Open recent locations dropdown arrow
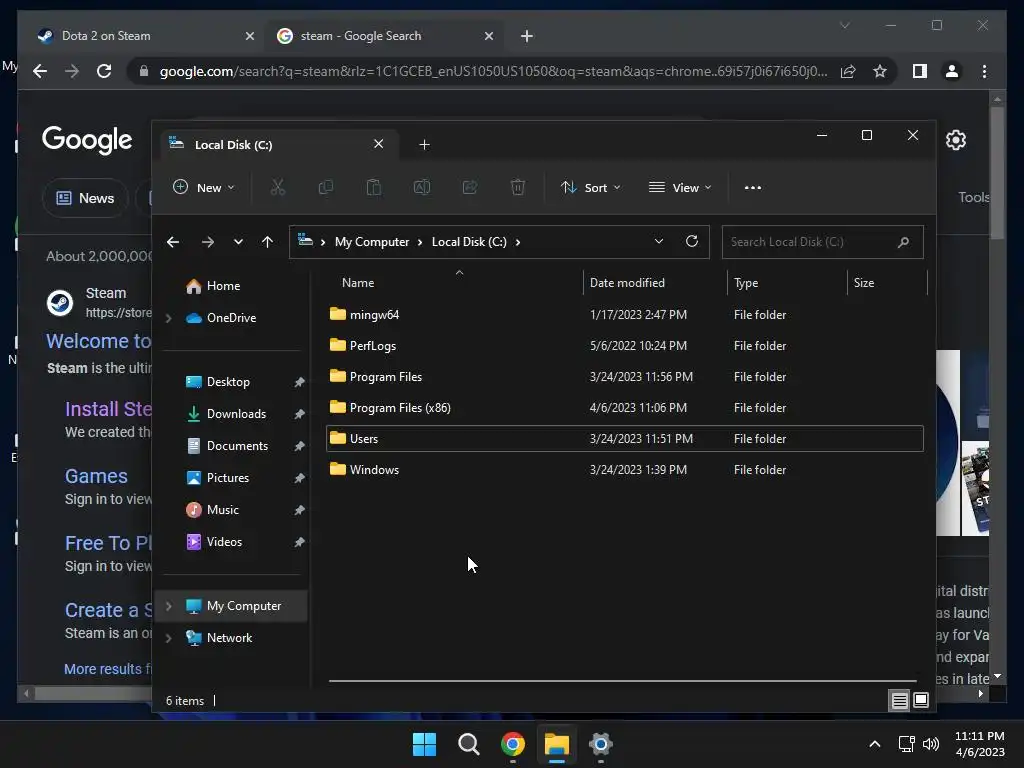 (238, 242)
